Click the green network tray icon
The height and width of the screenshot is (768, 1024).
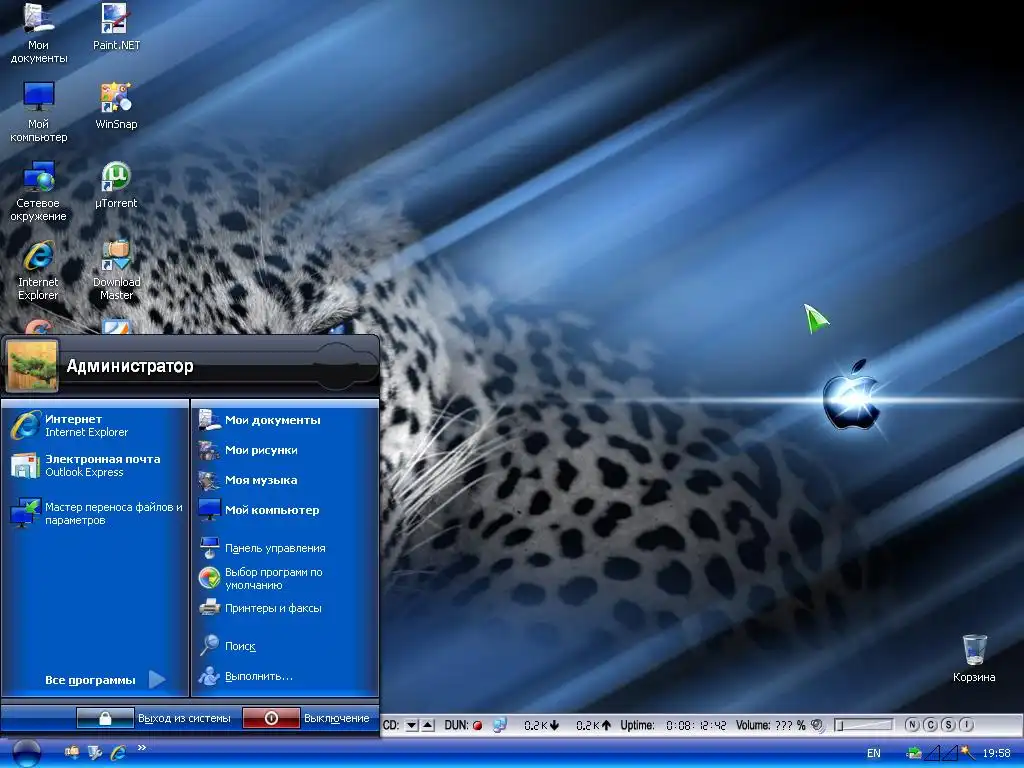pos(914,753)
